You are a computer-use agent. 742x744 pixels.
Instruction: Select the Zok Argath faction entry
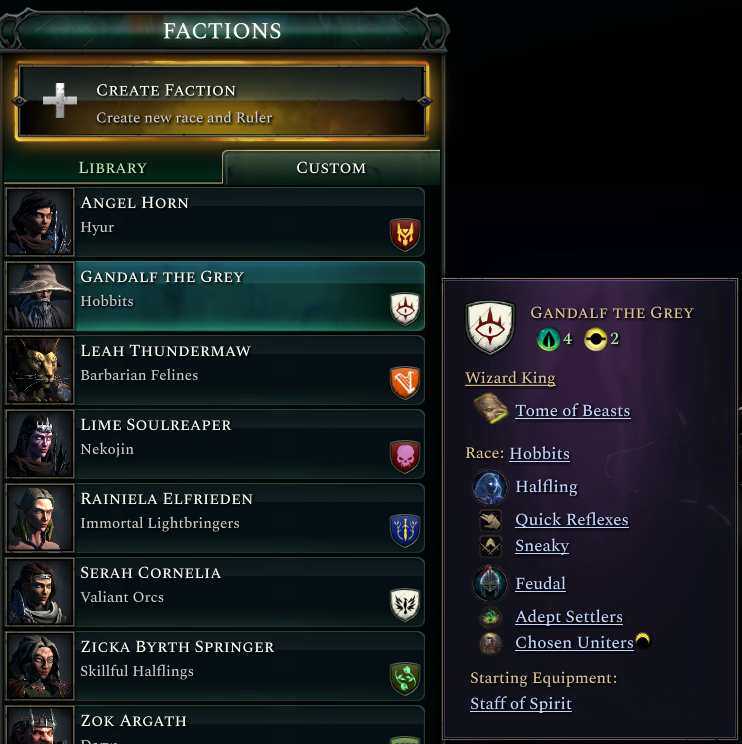click(x=215, y=725)
